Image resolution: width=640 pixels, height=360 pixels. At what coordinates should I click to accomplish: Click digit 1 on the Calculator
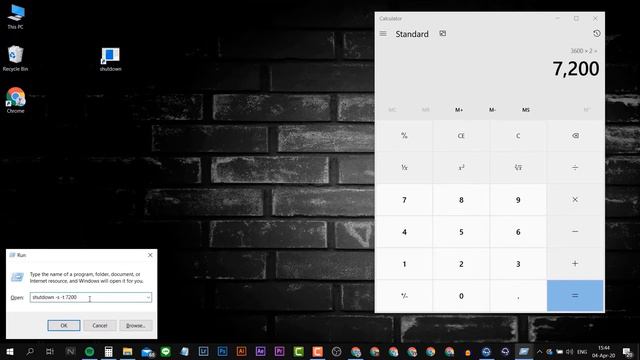404,264
